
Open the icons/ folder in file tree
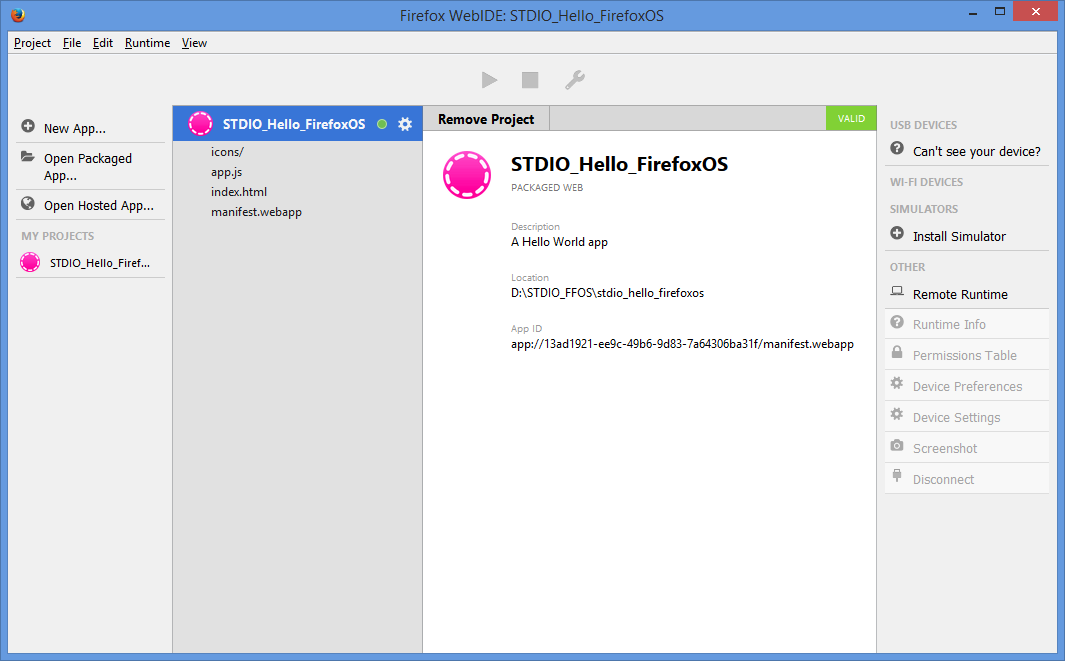click(x=227, y=152)
